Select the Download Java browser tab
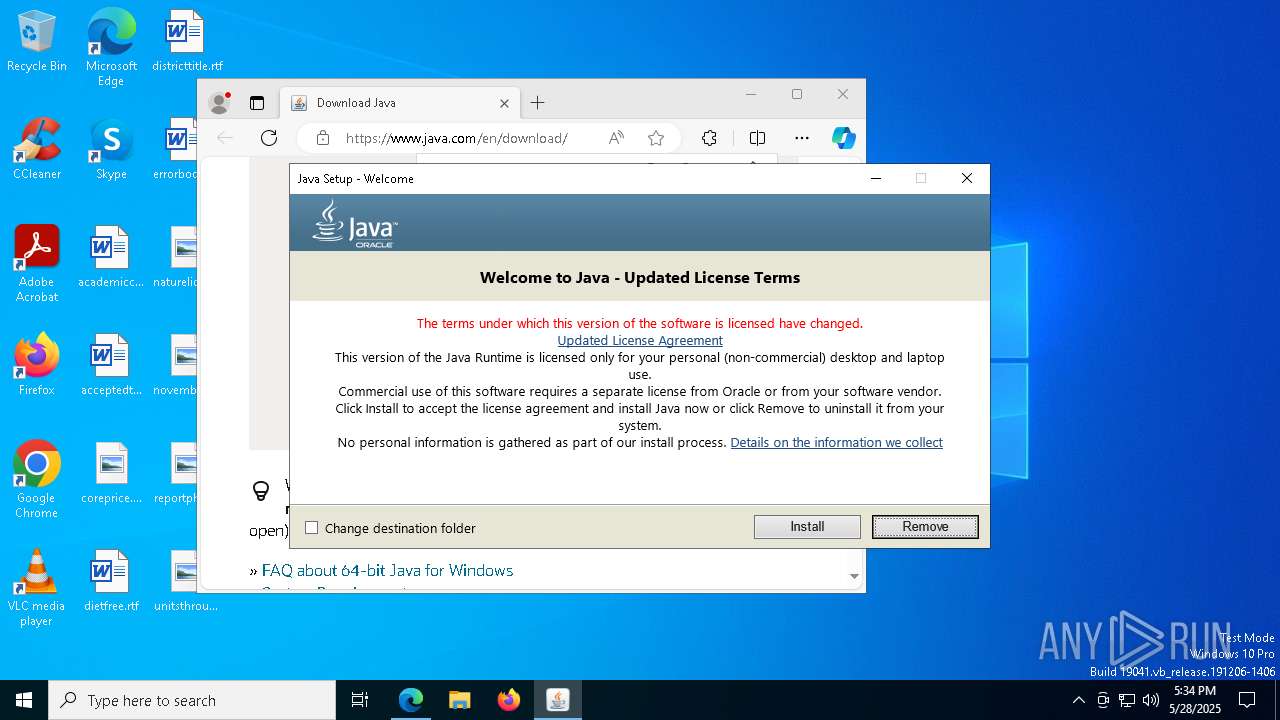 (x=400, y=103)
